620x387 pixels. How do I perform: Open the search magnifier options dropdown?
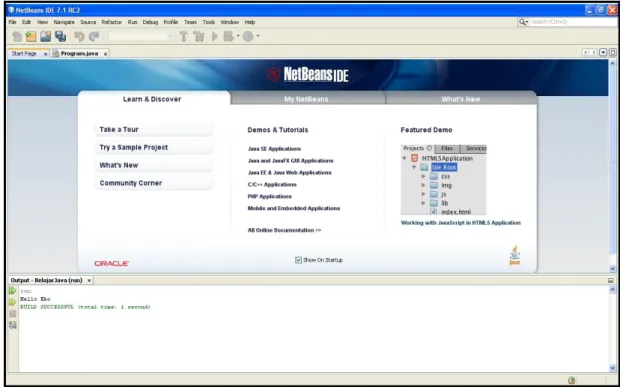(524, 22)
